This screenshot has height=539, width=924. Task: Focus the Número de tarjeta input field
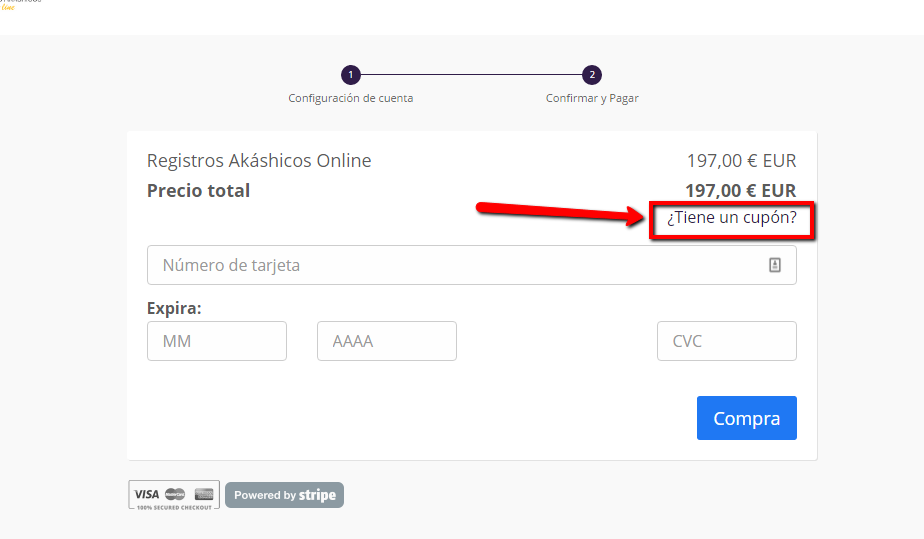[471, 265]
